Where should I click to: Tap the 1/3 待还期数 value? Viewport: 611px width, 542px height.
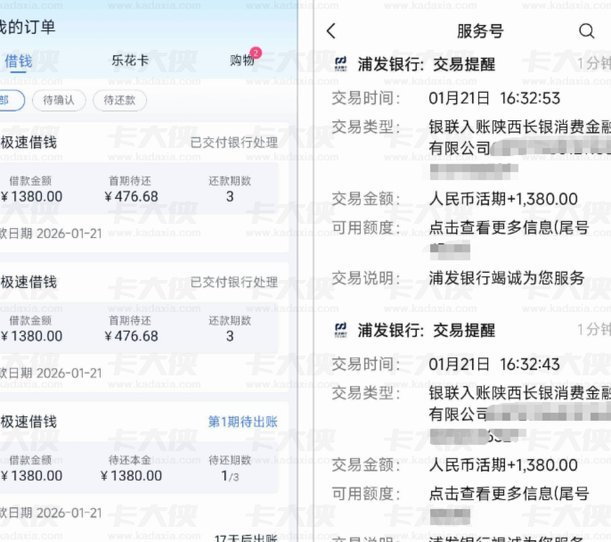(230, 476)
